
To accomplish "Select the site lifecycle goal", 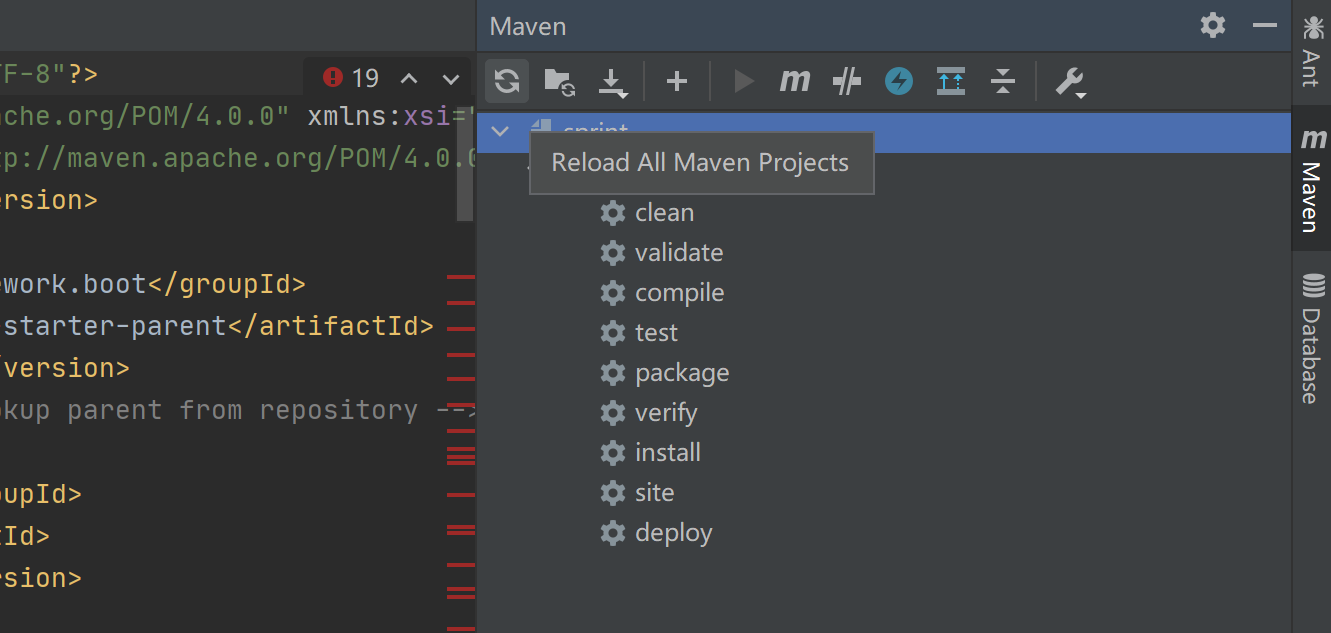I will (637, 493).
